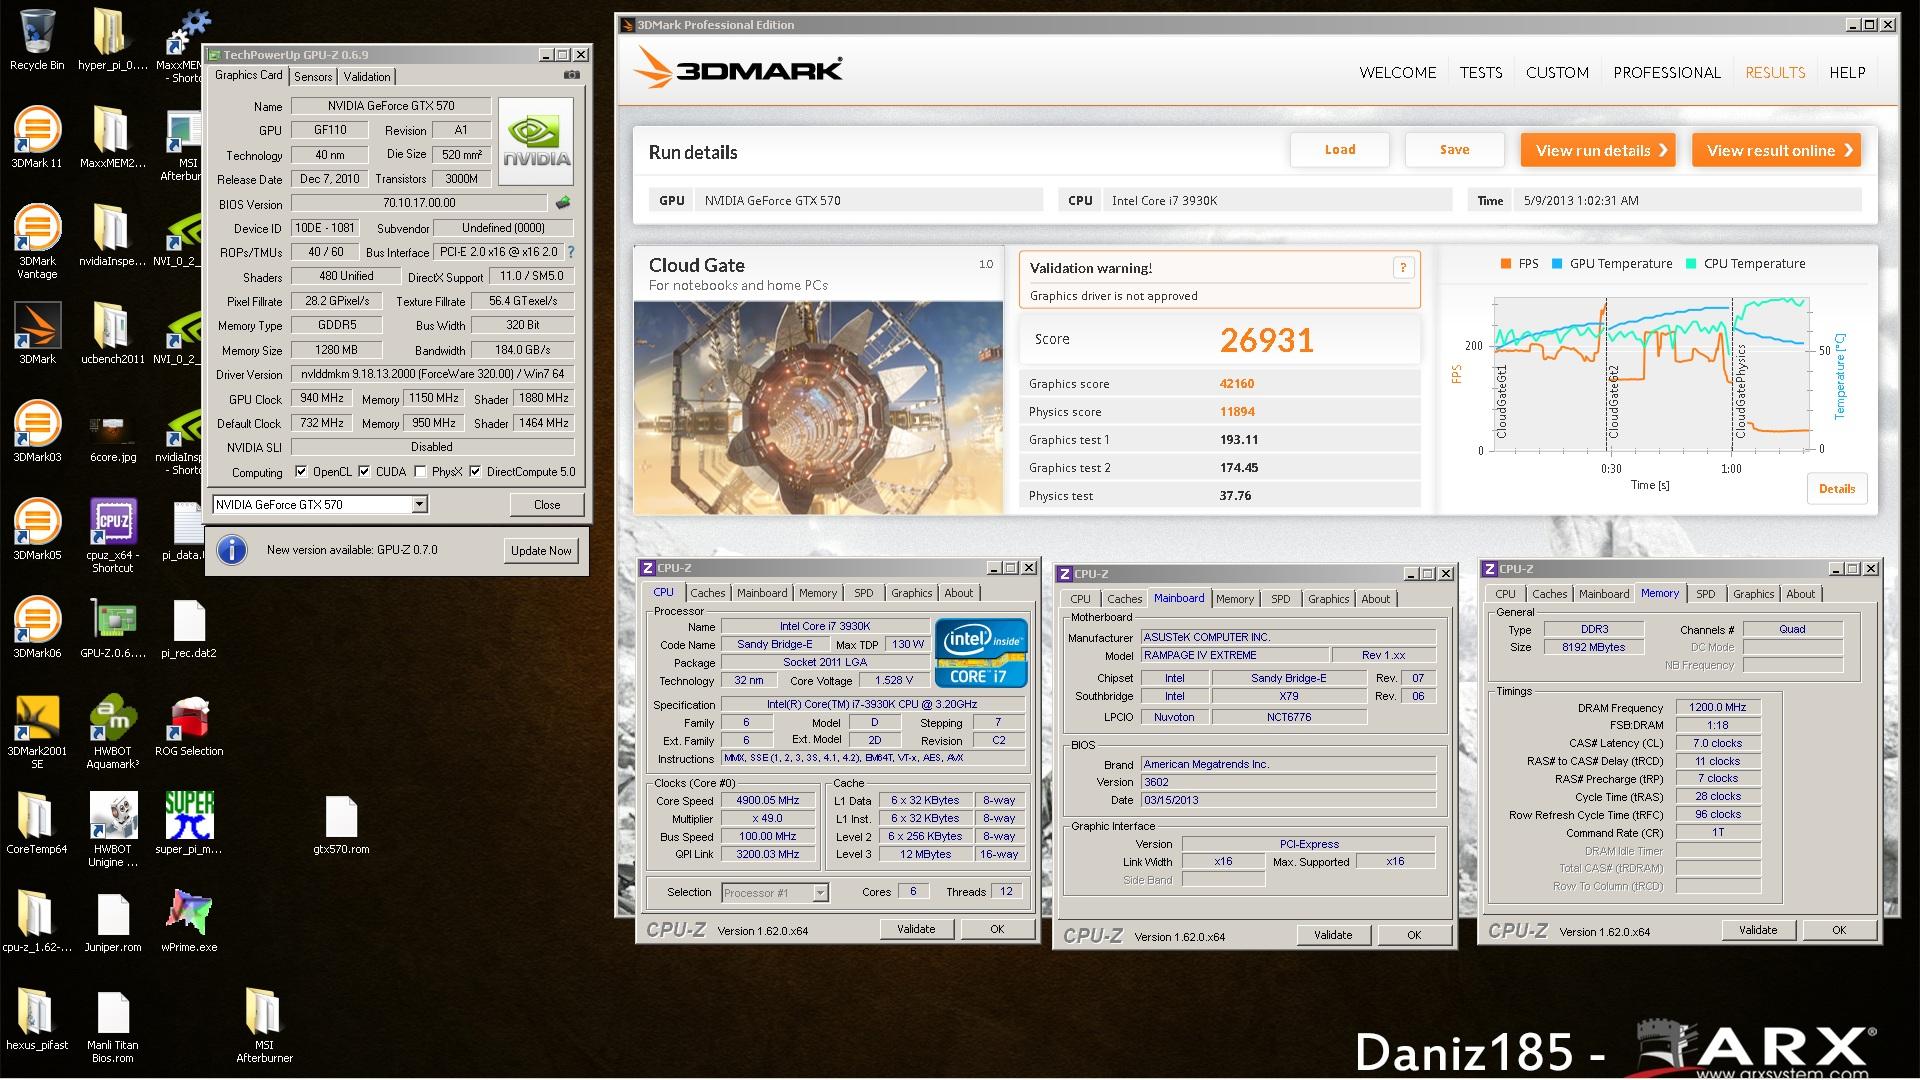Image resolution: width=1920 pixels, height=1080 pixels.
Task: Open MSI Afterburner folder near desktop bottom
Action: (x=264, y=1024)
